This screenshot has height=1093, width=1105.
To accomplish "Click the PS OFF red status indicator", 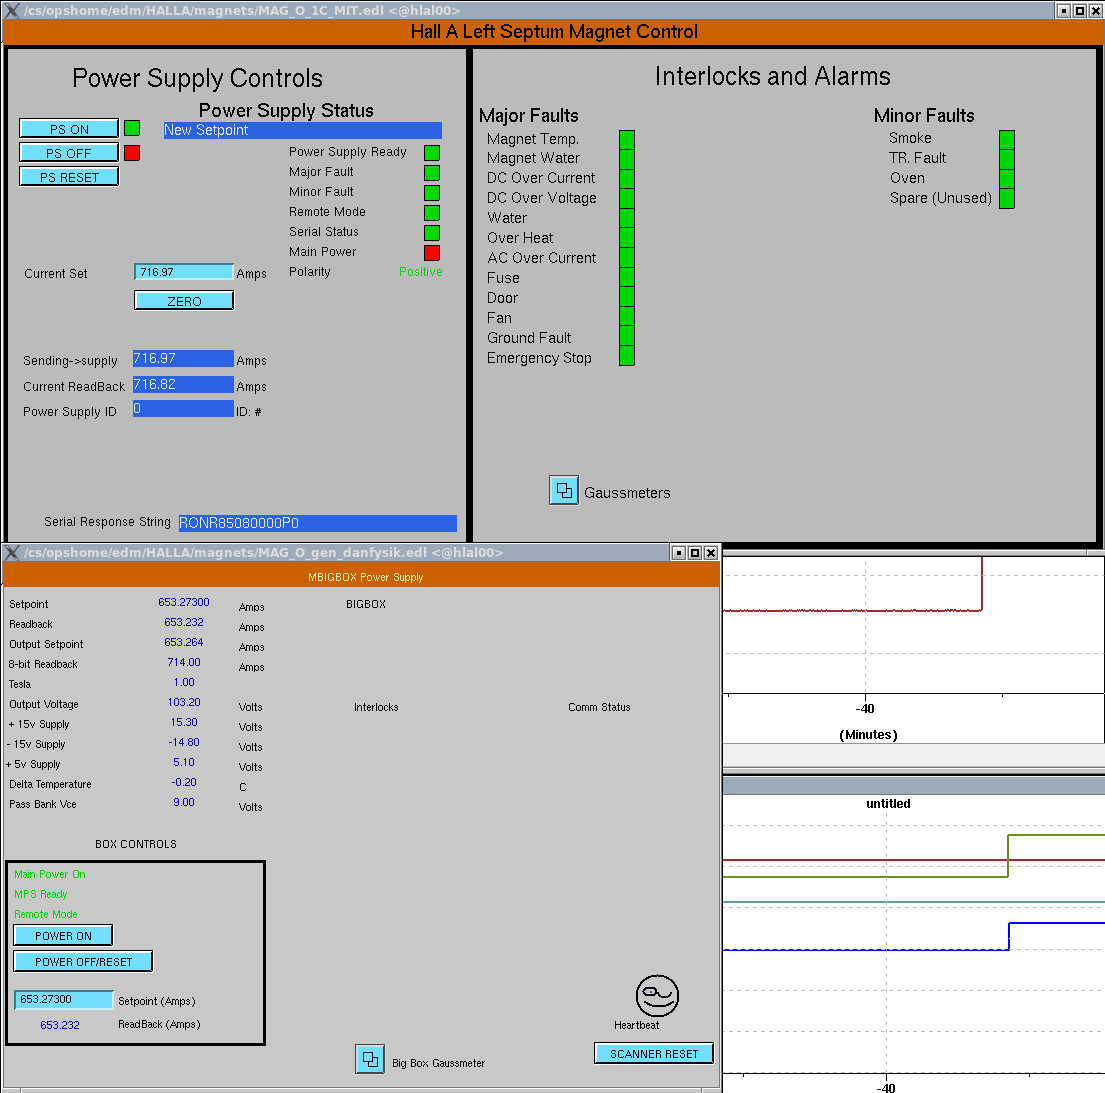I will click(x=132, y=153).
